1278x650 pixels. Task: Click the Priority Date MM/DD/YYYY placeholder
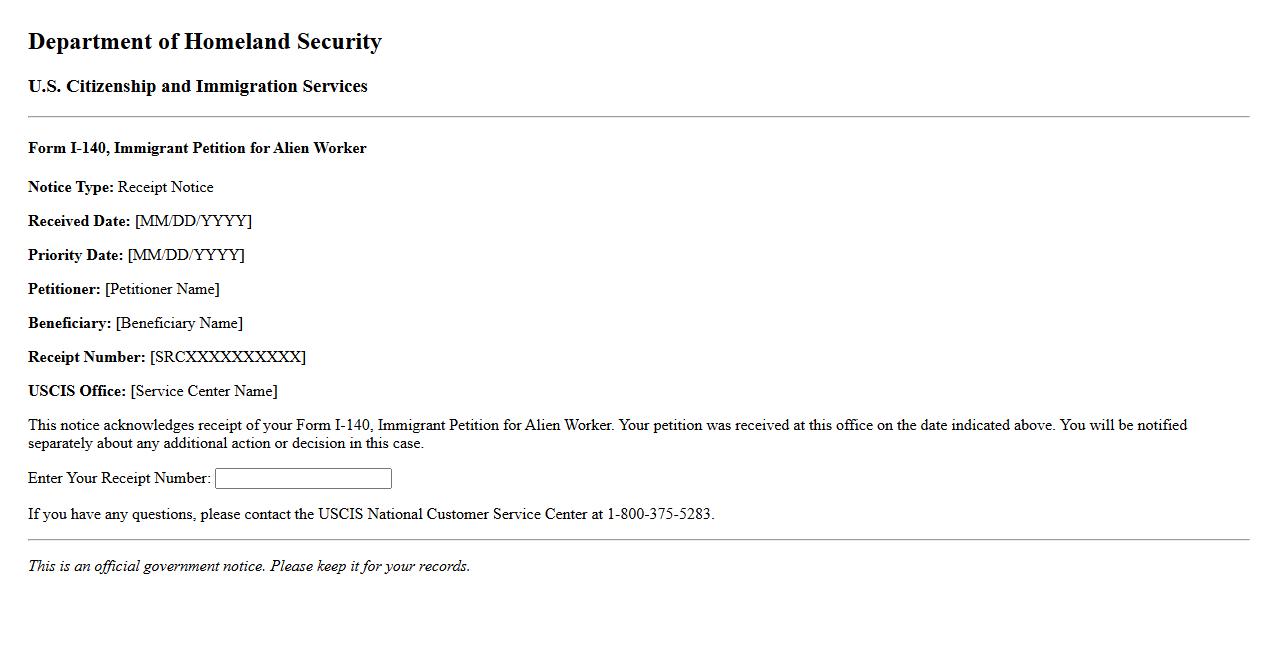[x=186, y=255]
